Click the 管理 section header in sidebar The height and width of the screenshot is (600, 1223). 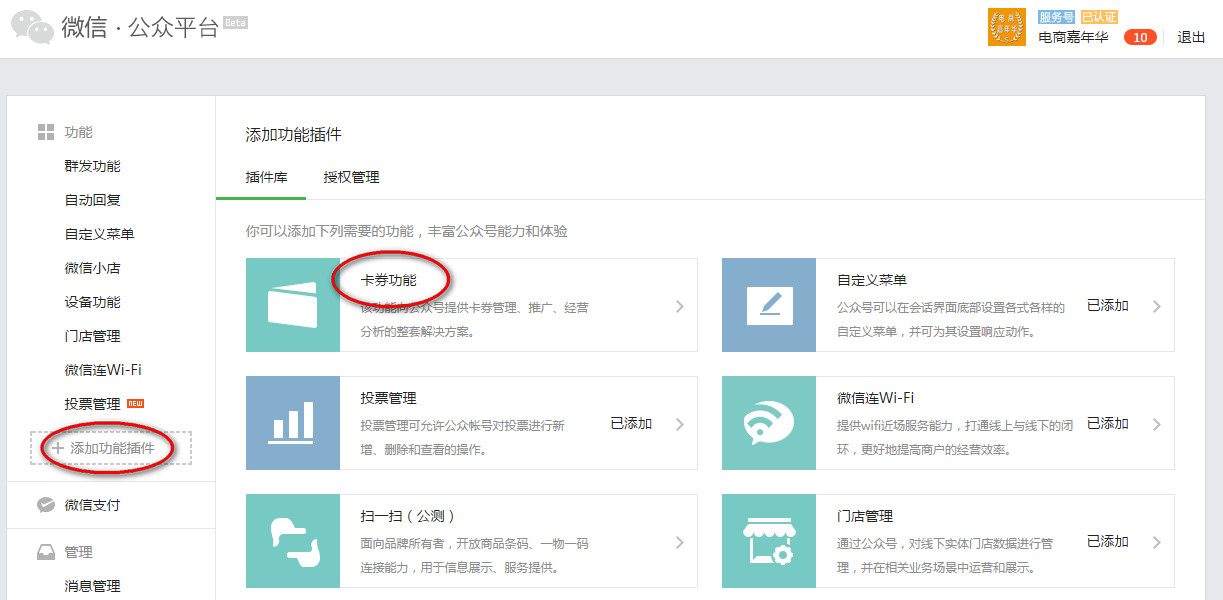coord(79,552)
